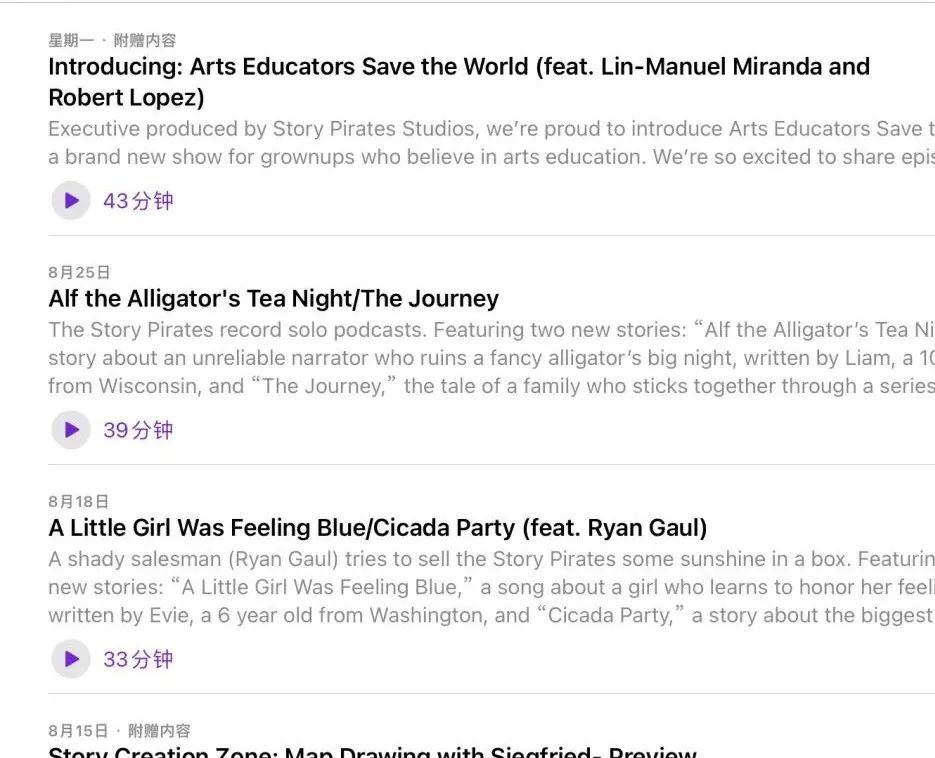Open A Little Girl Was Feeling Blue/Cicada Party title
This screenshot has height=758, width=935.
pos(377,528)
